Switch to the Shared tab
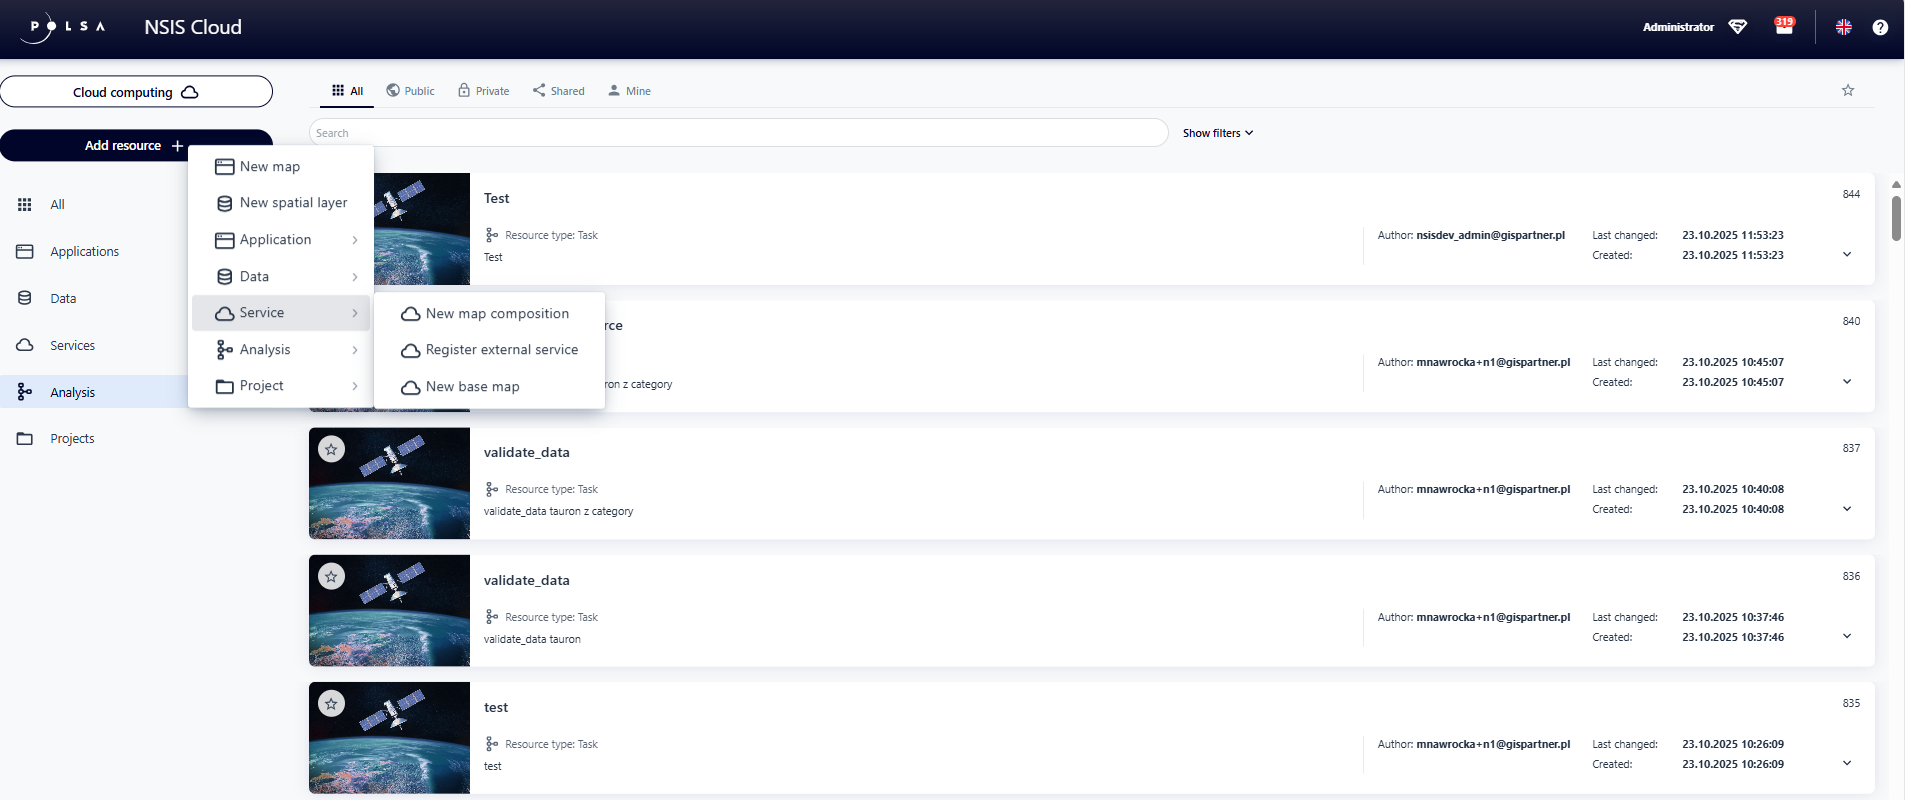 click(x=559, y=91)
